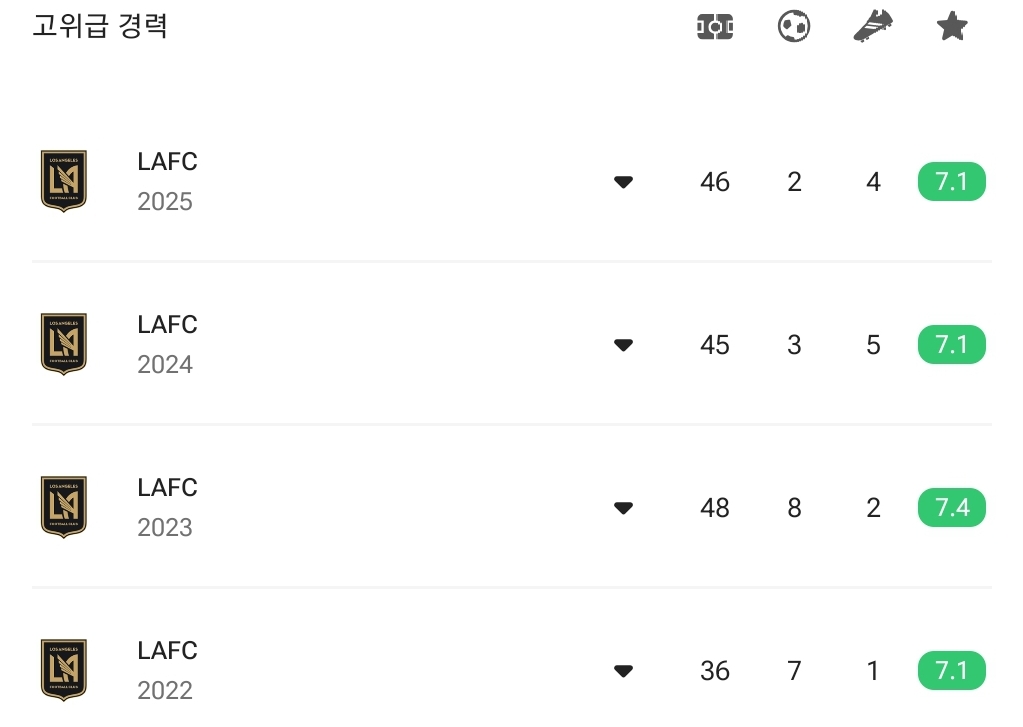
Task: Click the LAFC crest for 2023
Action: [x=63, y=507]
